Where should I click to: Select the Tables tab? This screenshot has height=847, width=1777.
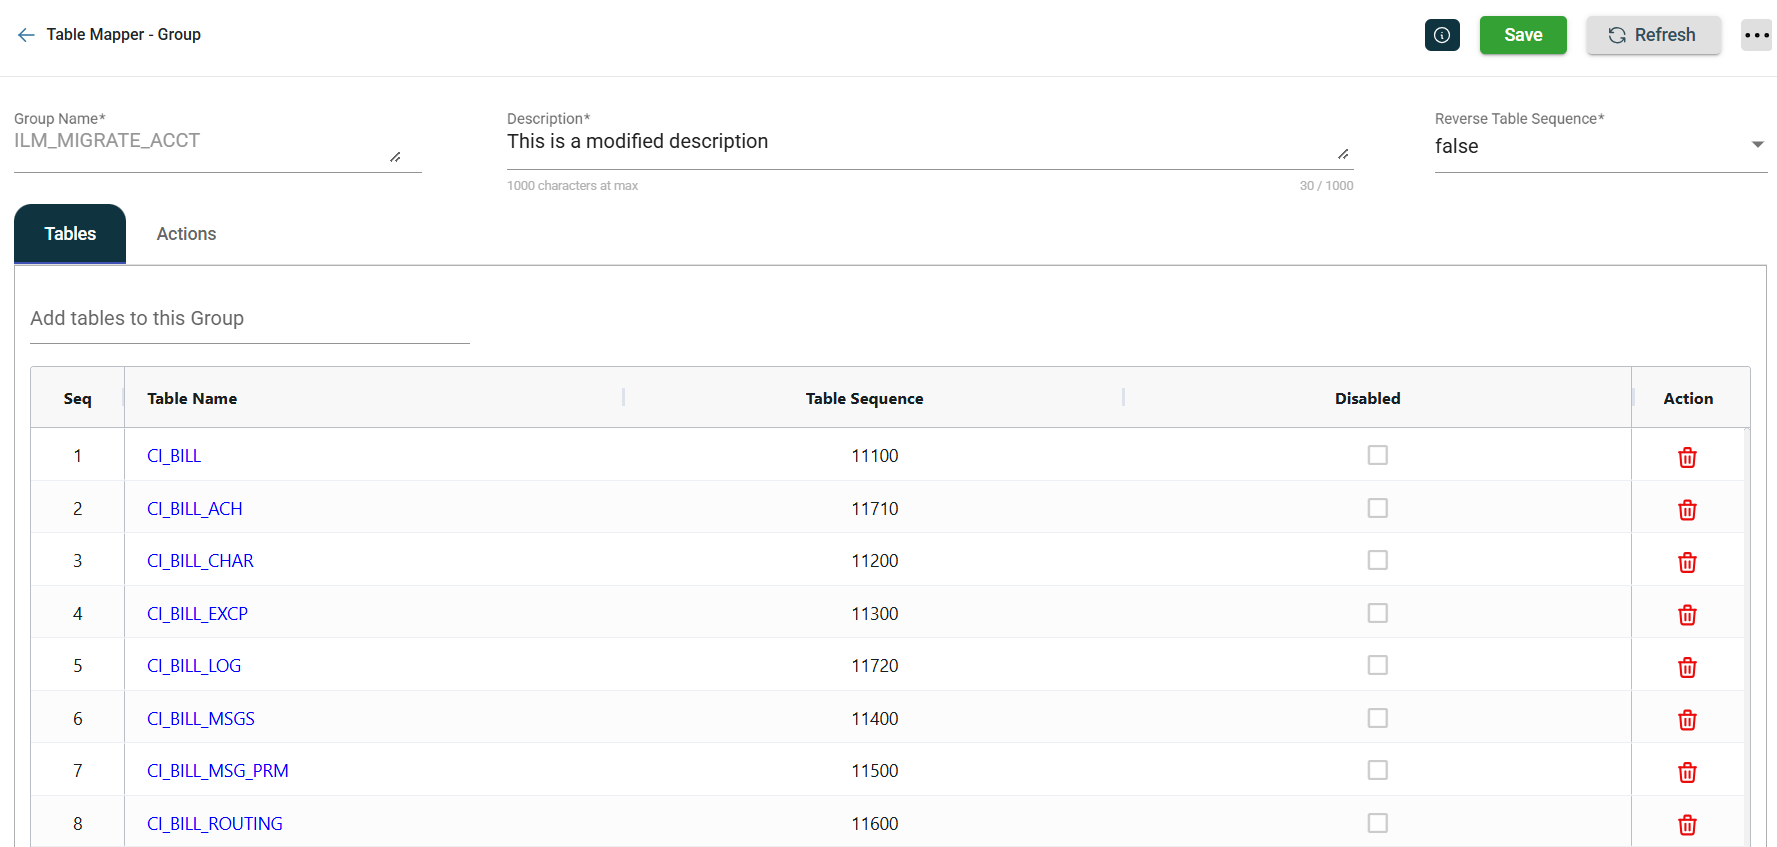pos(70,234)
